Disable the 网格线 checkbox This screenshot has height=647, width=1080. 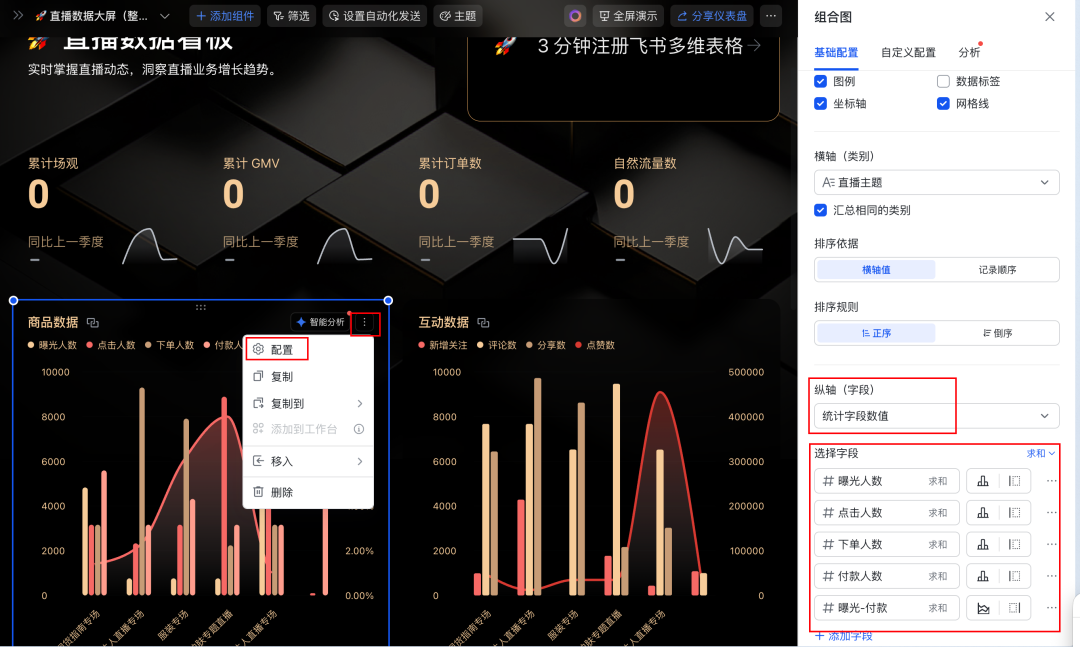click(943, 103)
